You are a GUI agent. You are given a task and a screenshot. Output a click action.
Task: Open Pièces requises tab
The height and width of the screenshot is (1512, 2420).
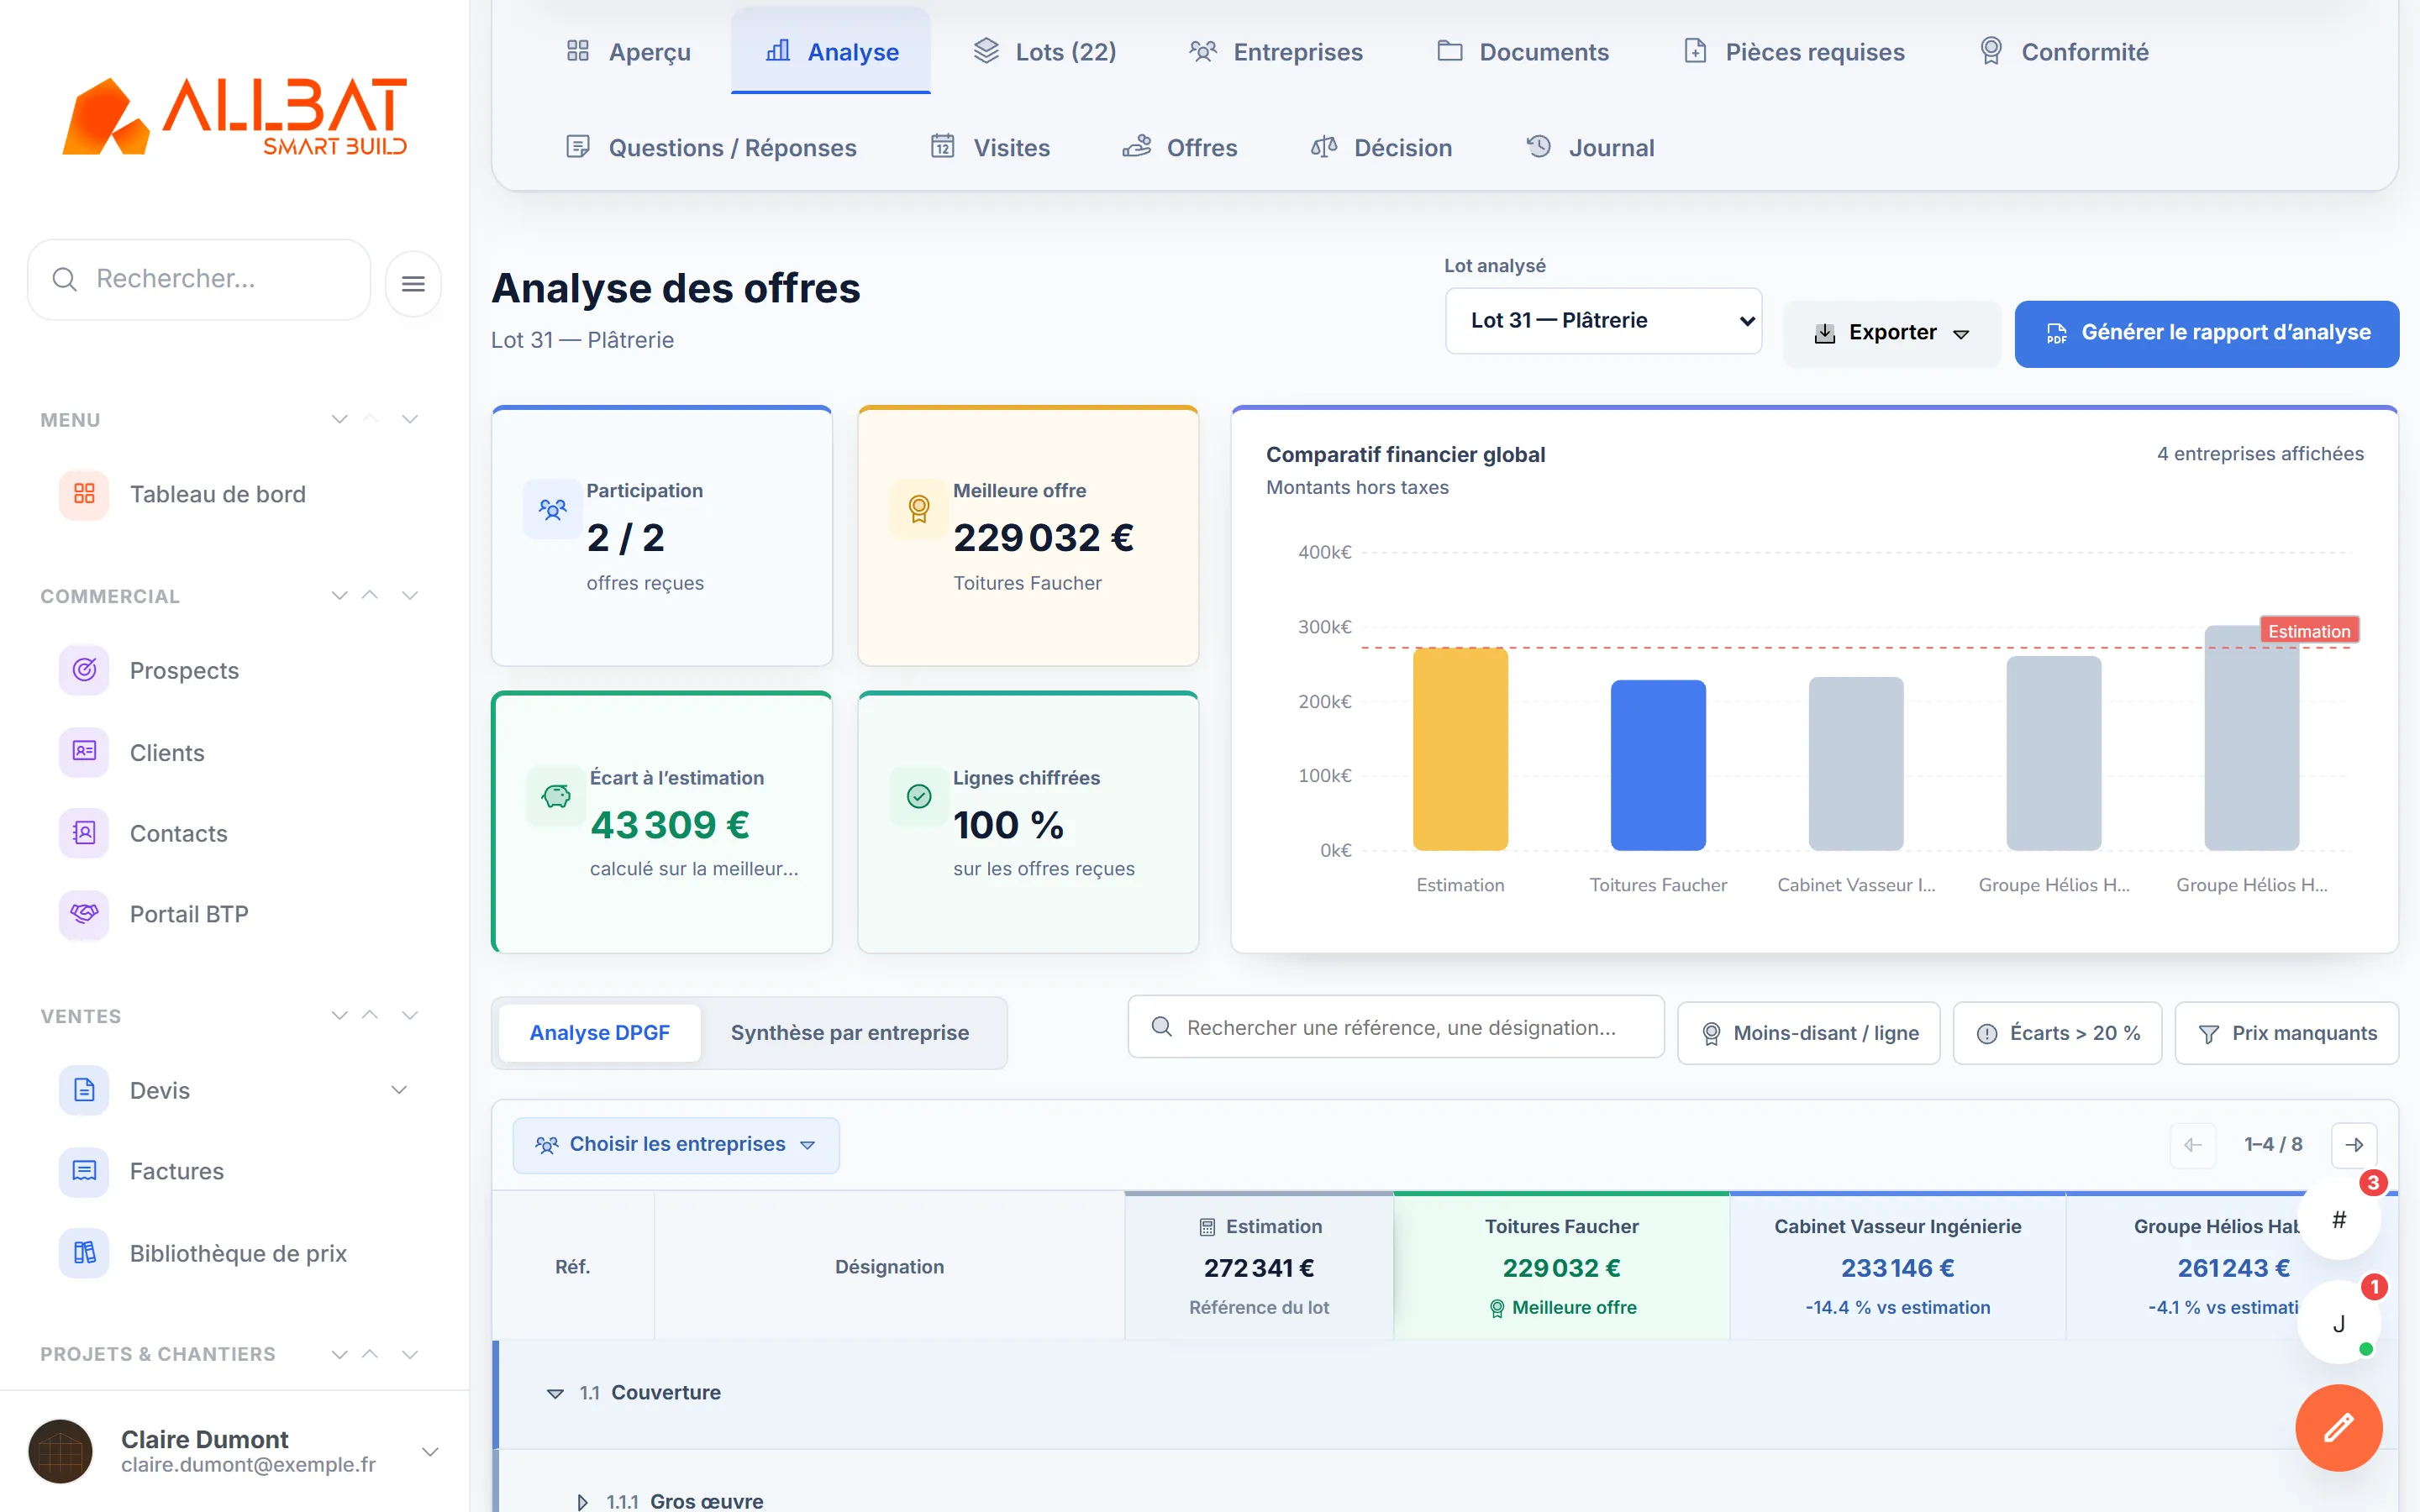point(1794,51)
